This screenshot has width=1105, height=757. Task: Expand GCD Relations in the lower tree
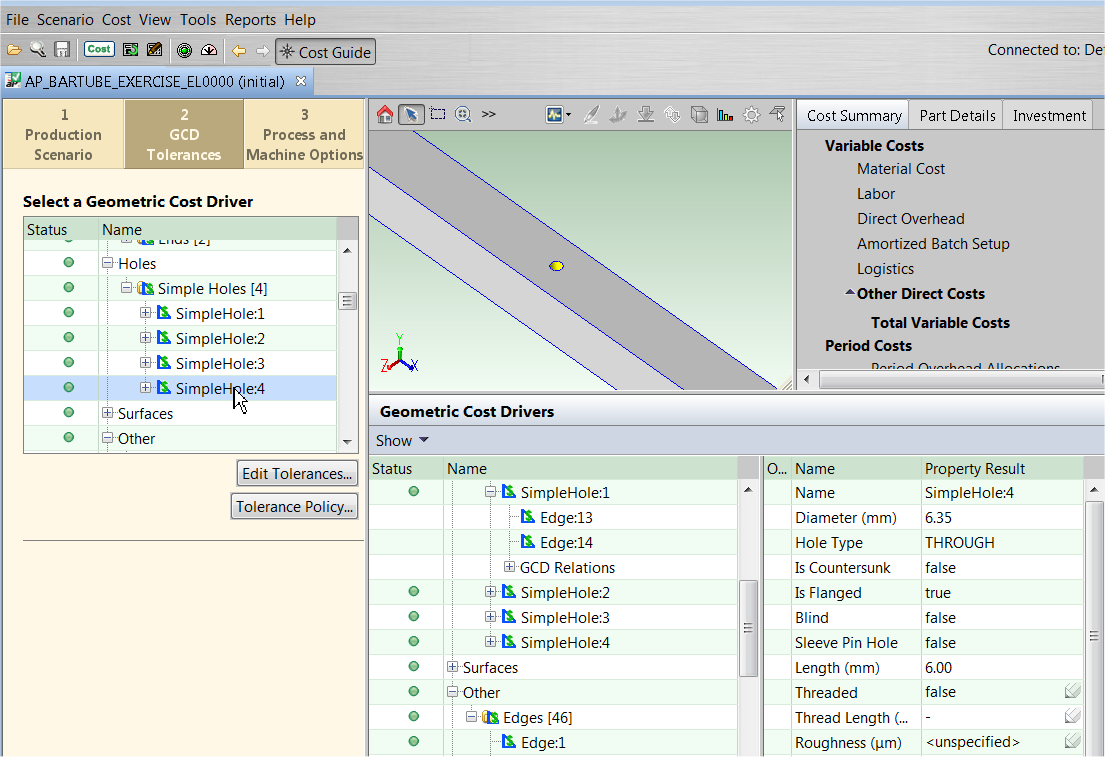tap(509, 568)
